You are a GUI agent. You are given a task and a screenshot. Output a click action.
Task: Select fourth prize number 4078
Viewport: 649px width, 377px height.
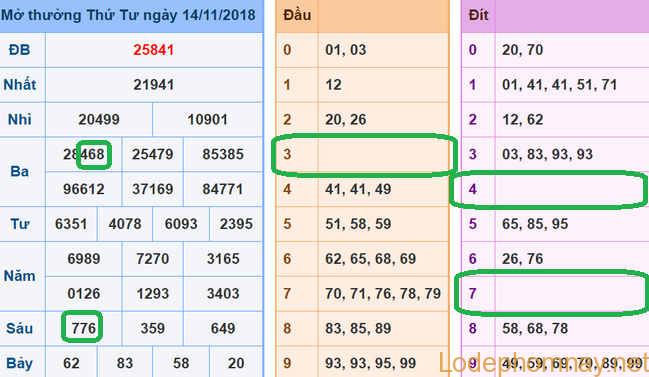[125, 224]
